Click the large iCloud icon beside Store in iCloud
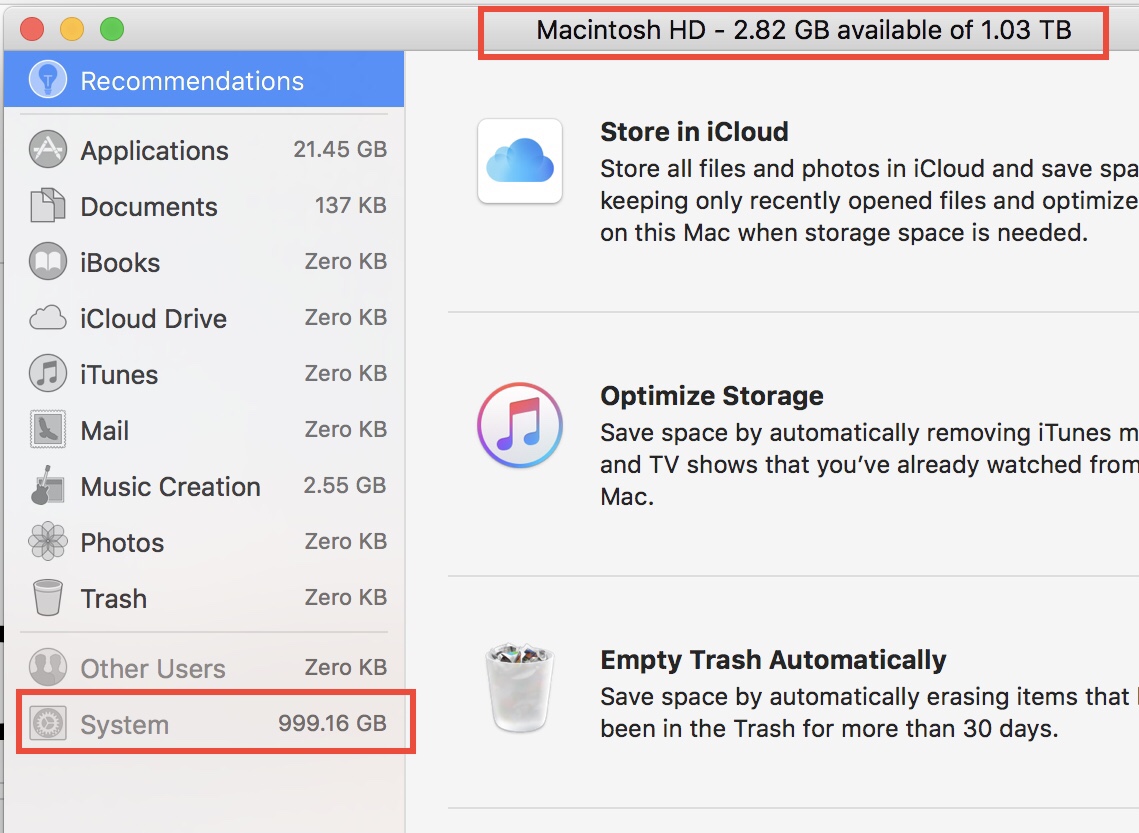 (520, 161)
